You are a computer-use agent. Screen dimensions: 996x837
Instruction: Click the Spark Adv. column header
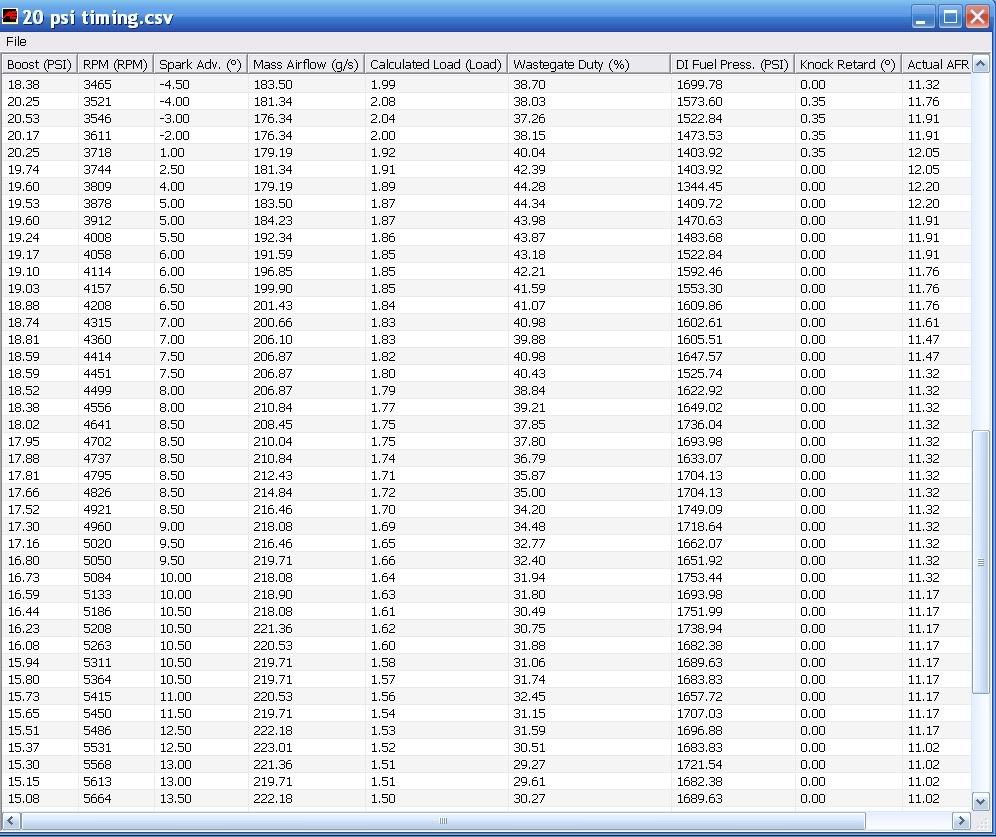pos(200,64)
